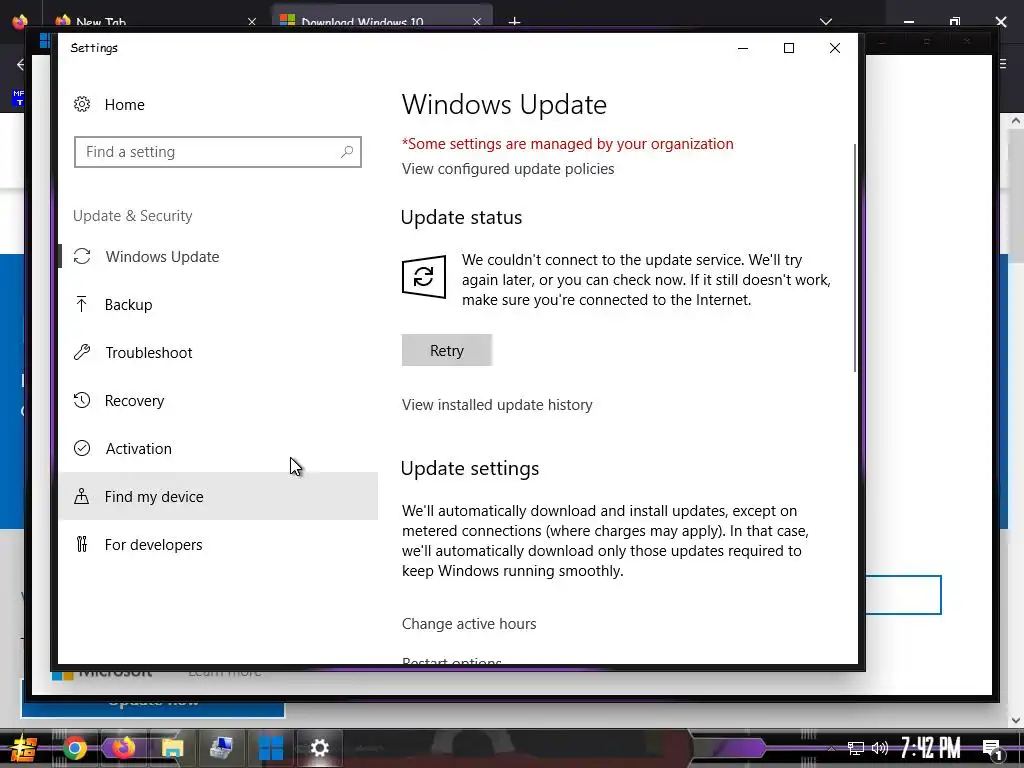
Task: Click the Settings window scrollbar
Action: tap(854, 258)
